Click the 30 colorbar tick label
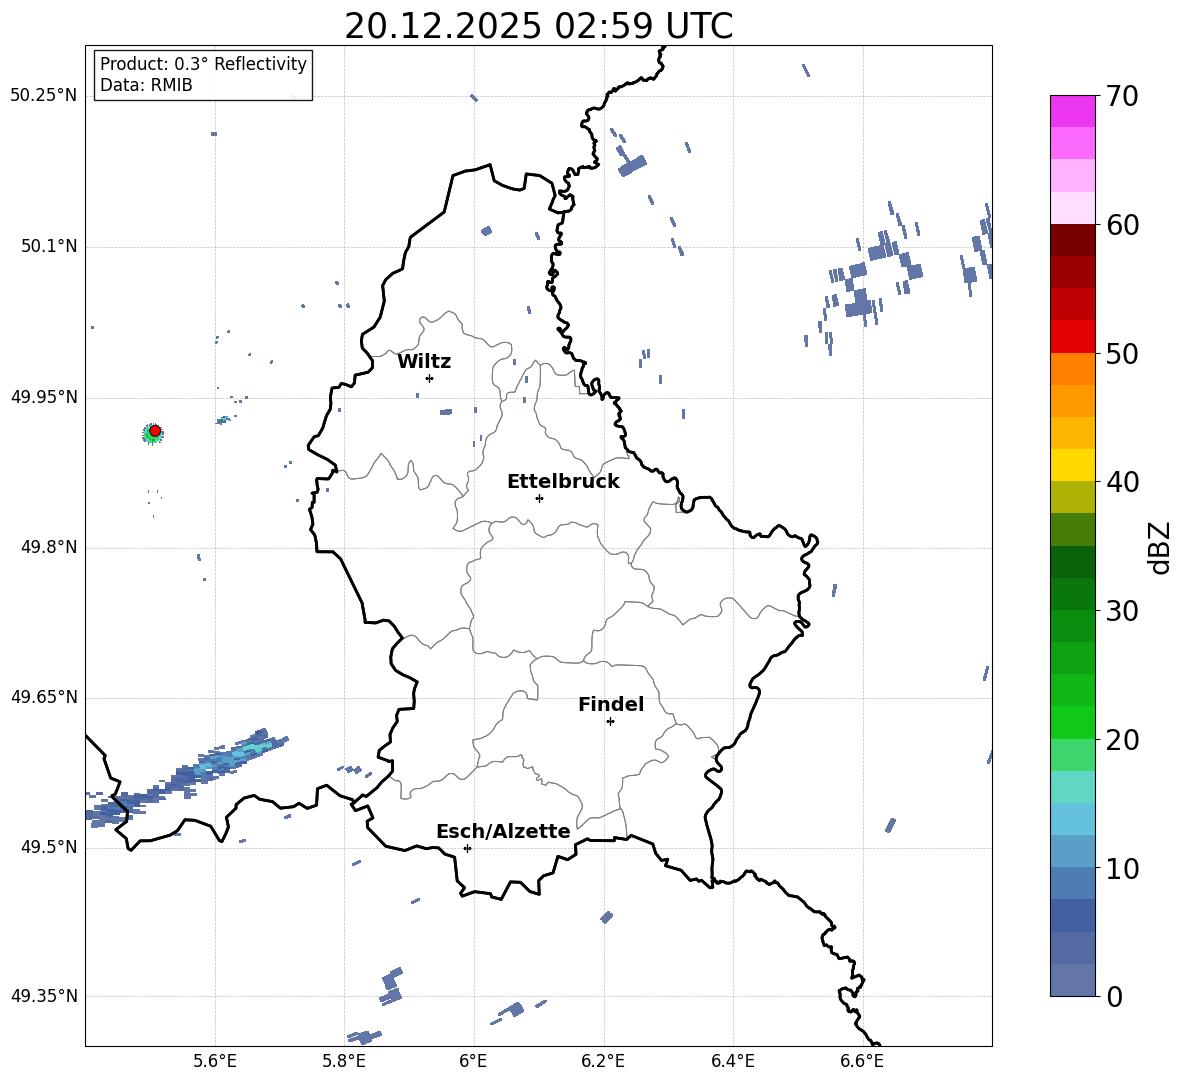 click(x=1121, y=611)
